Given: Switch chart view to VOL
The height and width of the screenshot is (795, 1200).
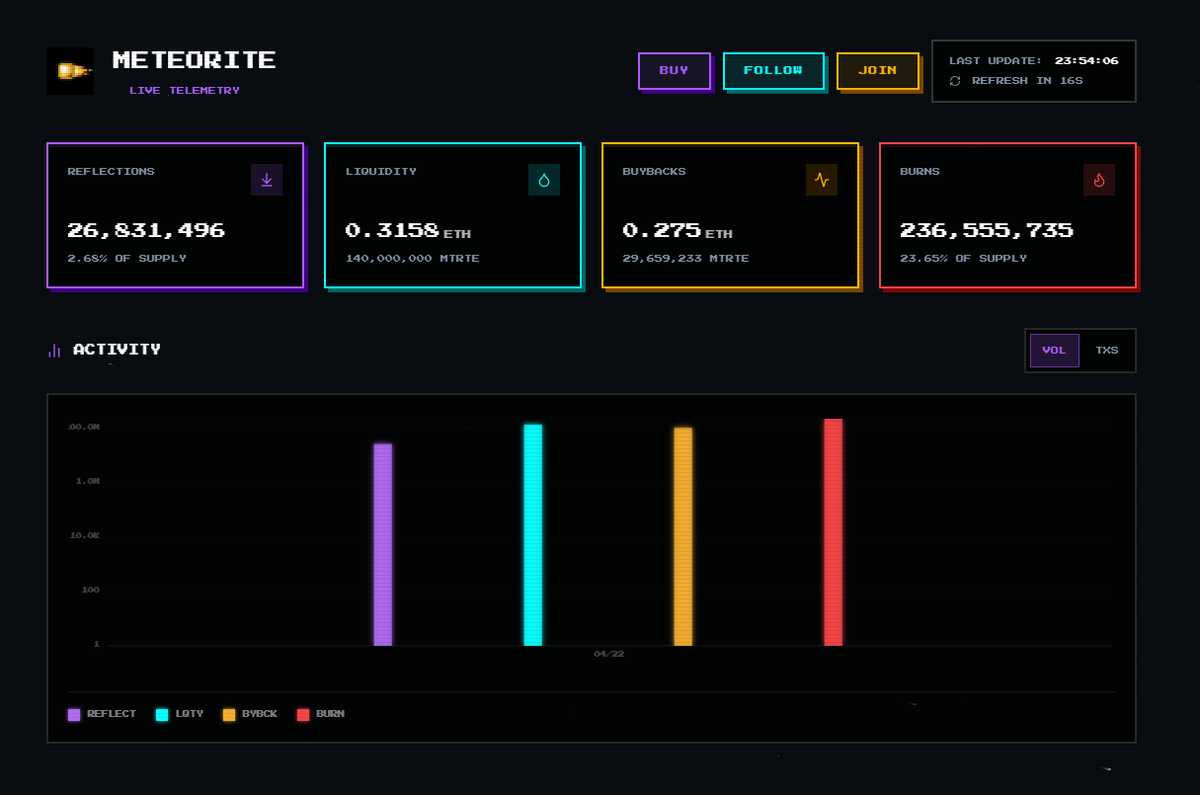Looking at the screenshot, I should click(x=1054, y=350).
